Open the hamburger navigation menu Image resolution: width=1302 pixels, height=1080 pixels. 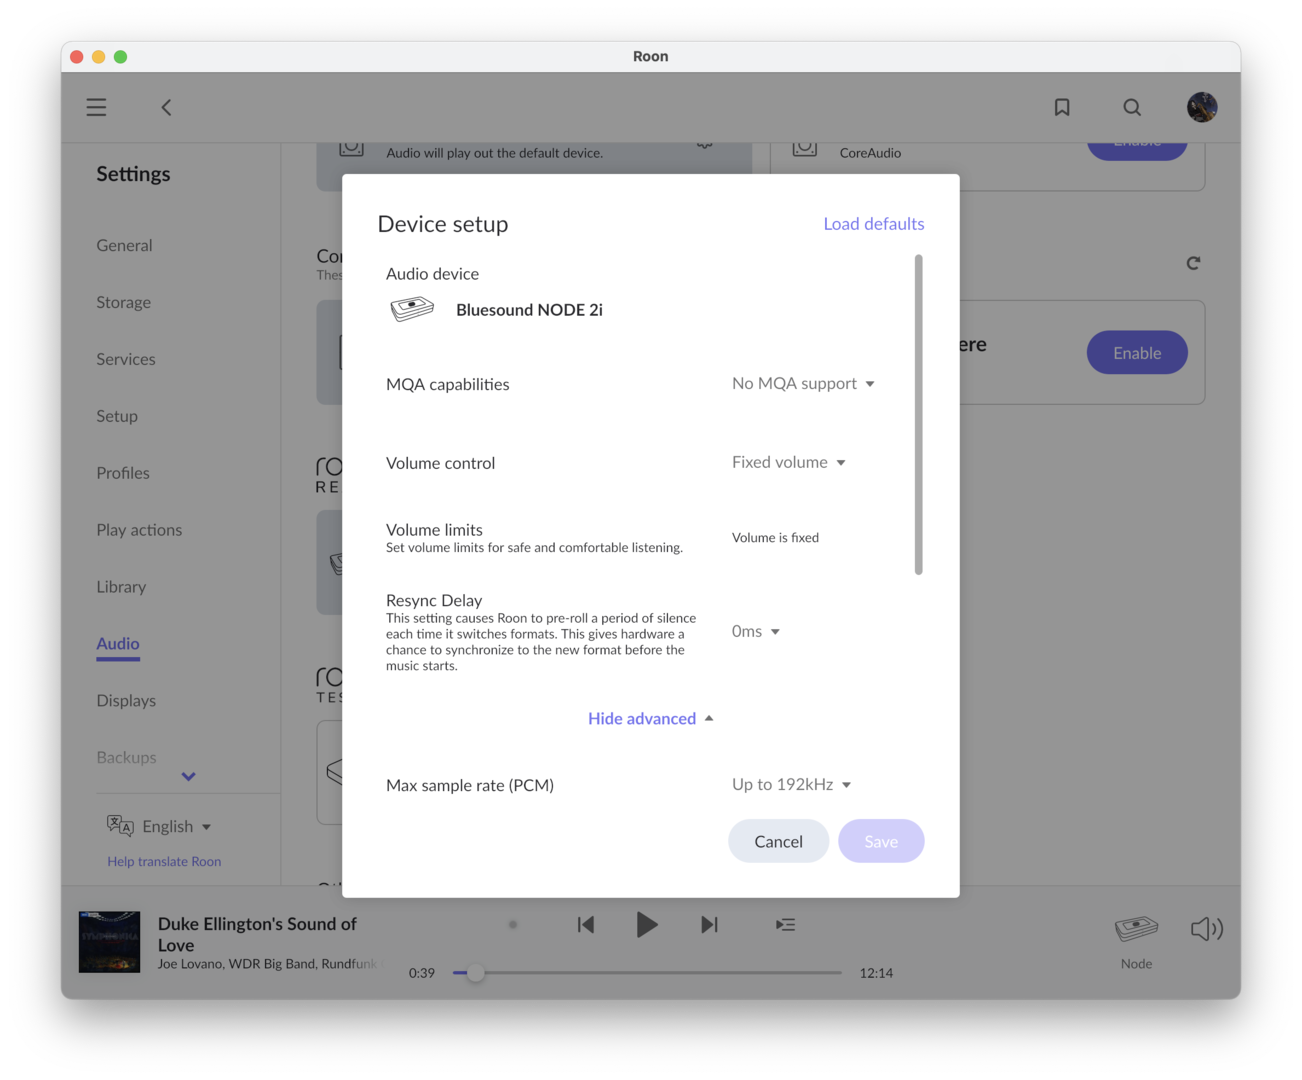click(96, 107)
